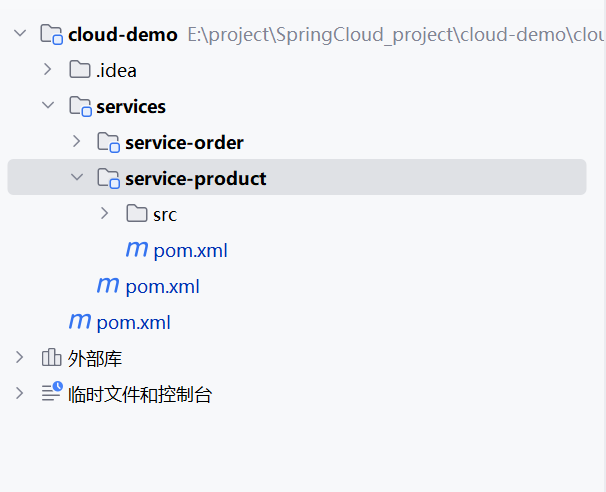The width and height of the screenshot is (606, 492).
Task: Click the scratches and consoles (临时文件和控制台) icon
Action: 52,394
